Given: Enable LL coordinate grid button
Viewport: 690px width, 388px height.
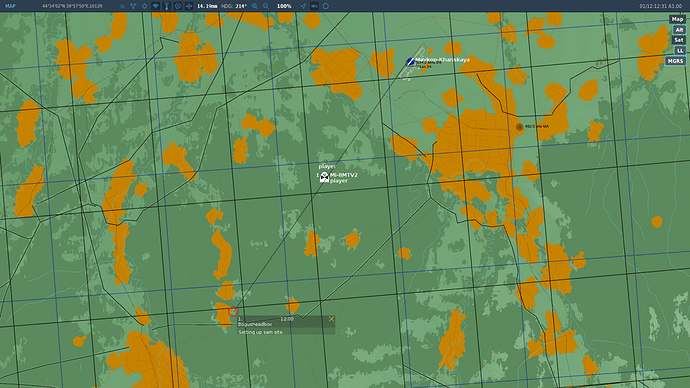Looking at the screenshot, I should [680, 51].
